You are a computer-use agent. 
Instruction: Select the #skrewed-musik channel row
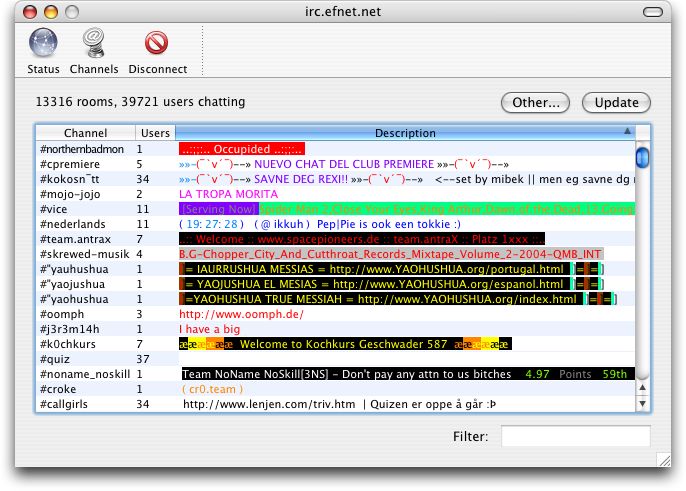click(x=336, y=254)
